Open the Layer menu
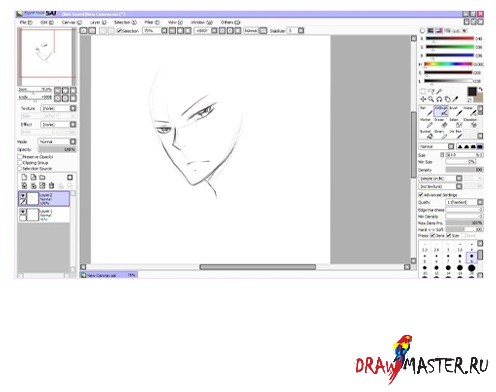The height and width of the screenshot is (392, 496). pyautogui.click(x=98, y=22)
